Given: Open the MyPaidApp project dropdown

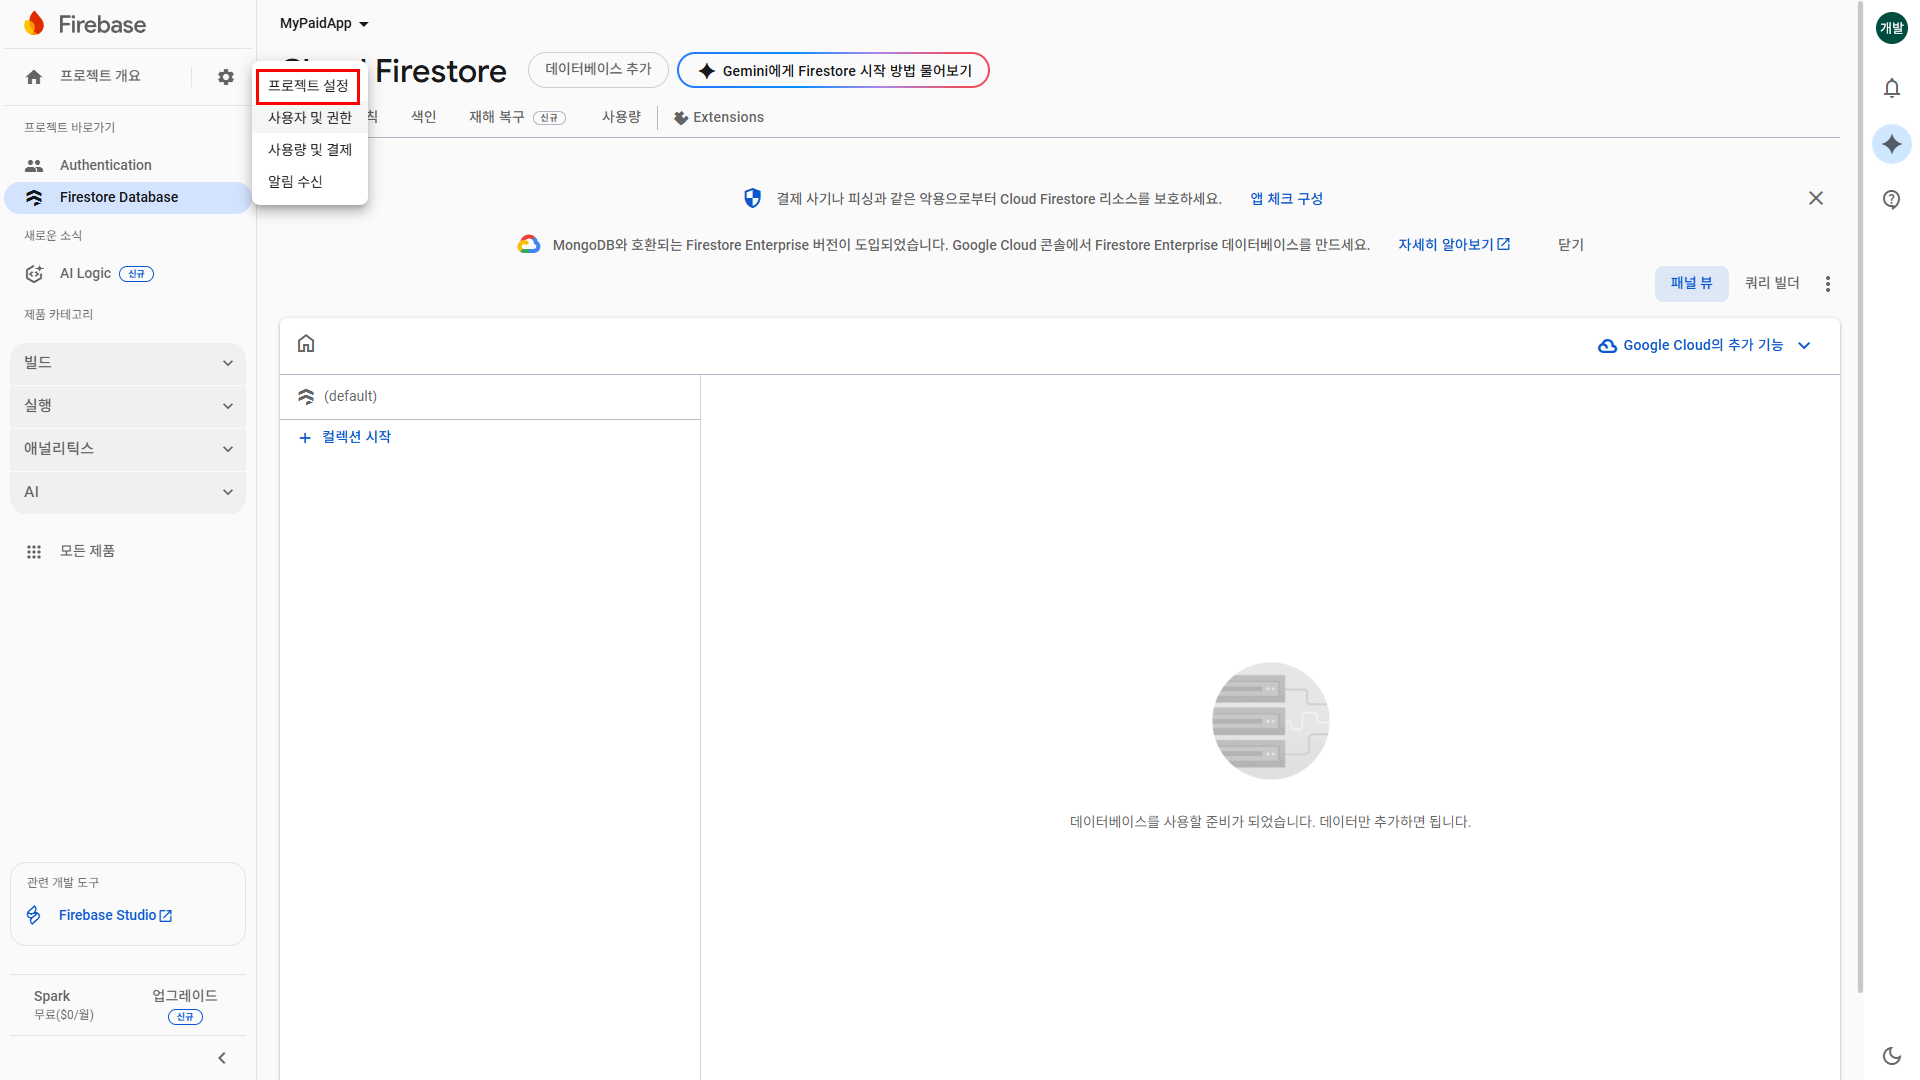Looking at the screenshot, I should 324,23.
